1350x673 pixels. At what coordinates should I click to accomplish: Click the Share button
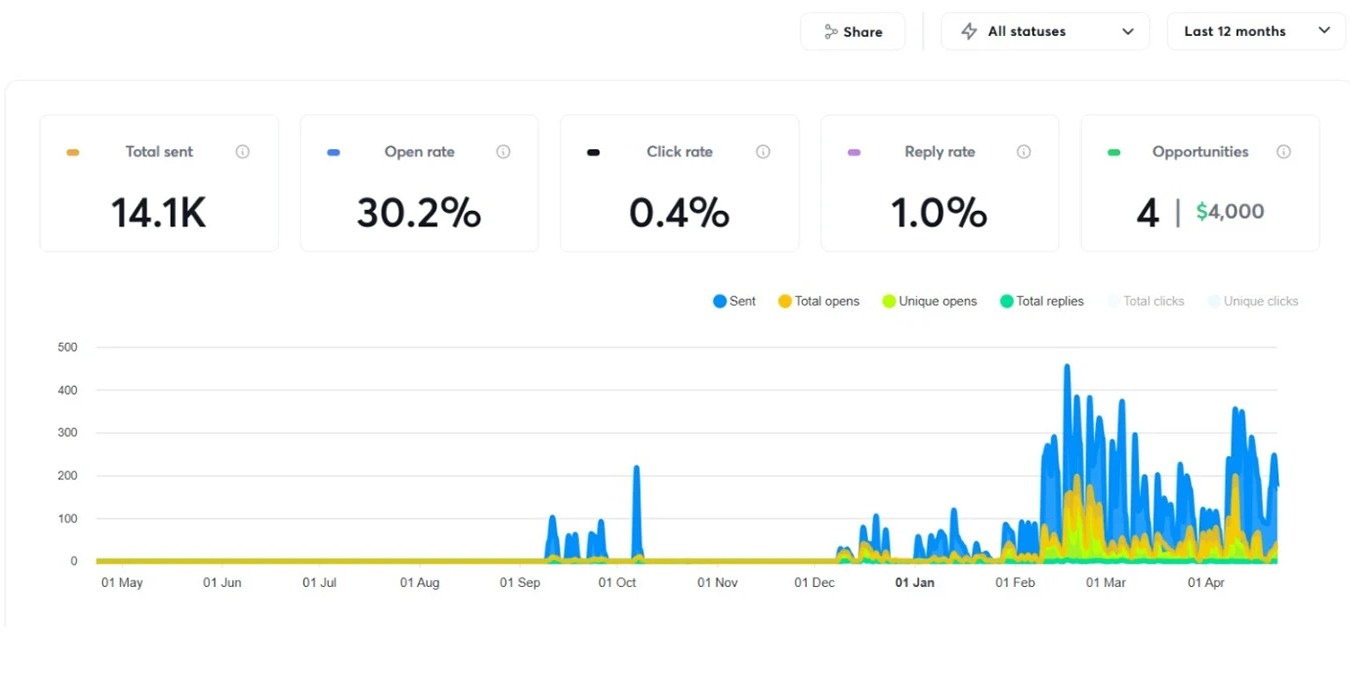pyautogui.click(x=853, y=32)
